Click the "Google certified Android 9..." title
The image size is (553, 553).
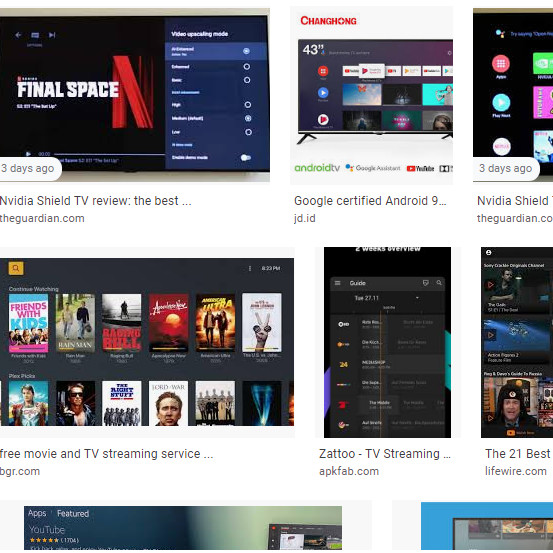pyautogui.click(x=370, y=201)
